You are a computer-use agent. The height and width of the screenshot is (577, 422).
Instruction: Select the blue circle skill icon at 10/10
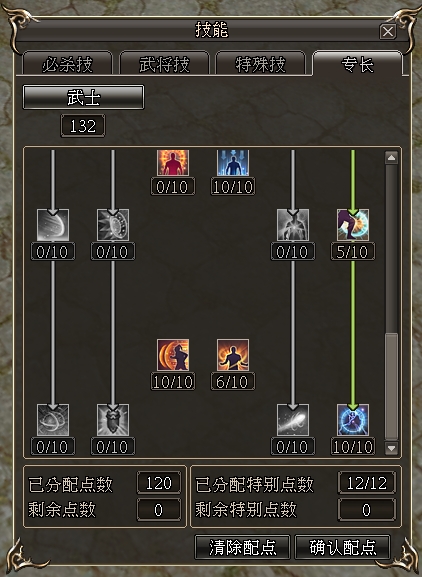point(353,420)
